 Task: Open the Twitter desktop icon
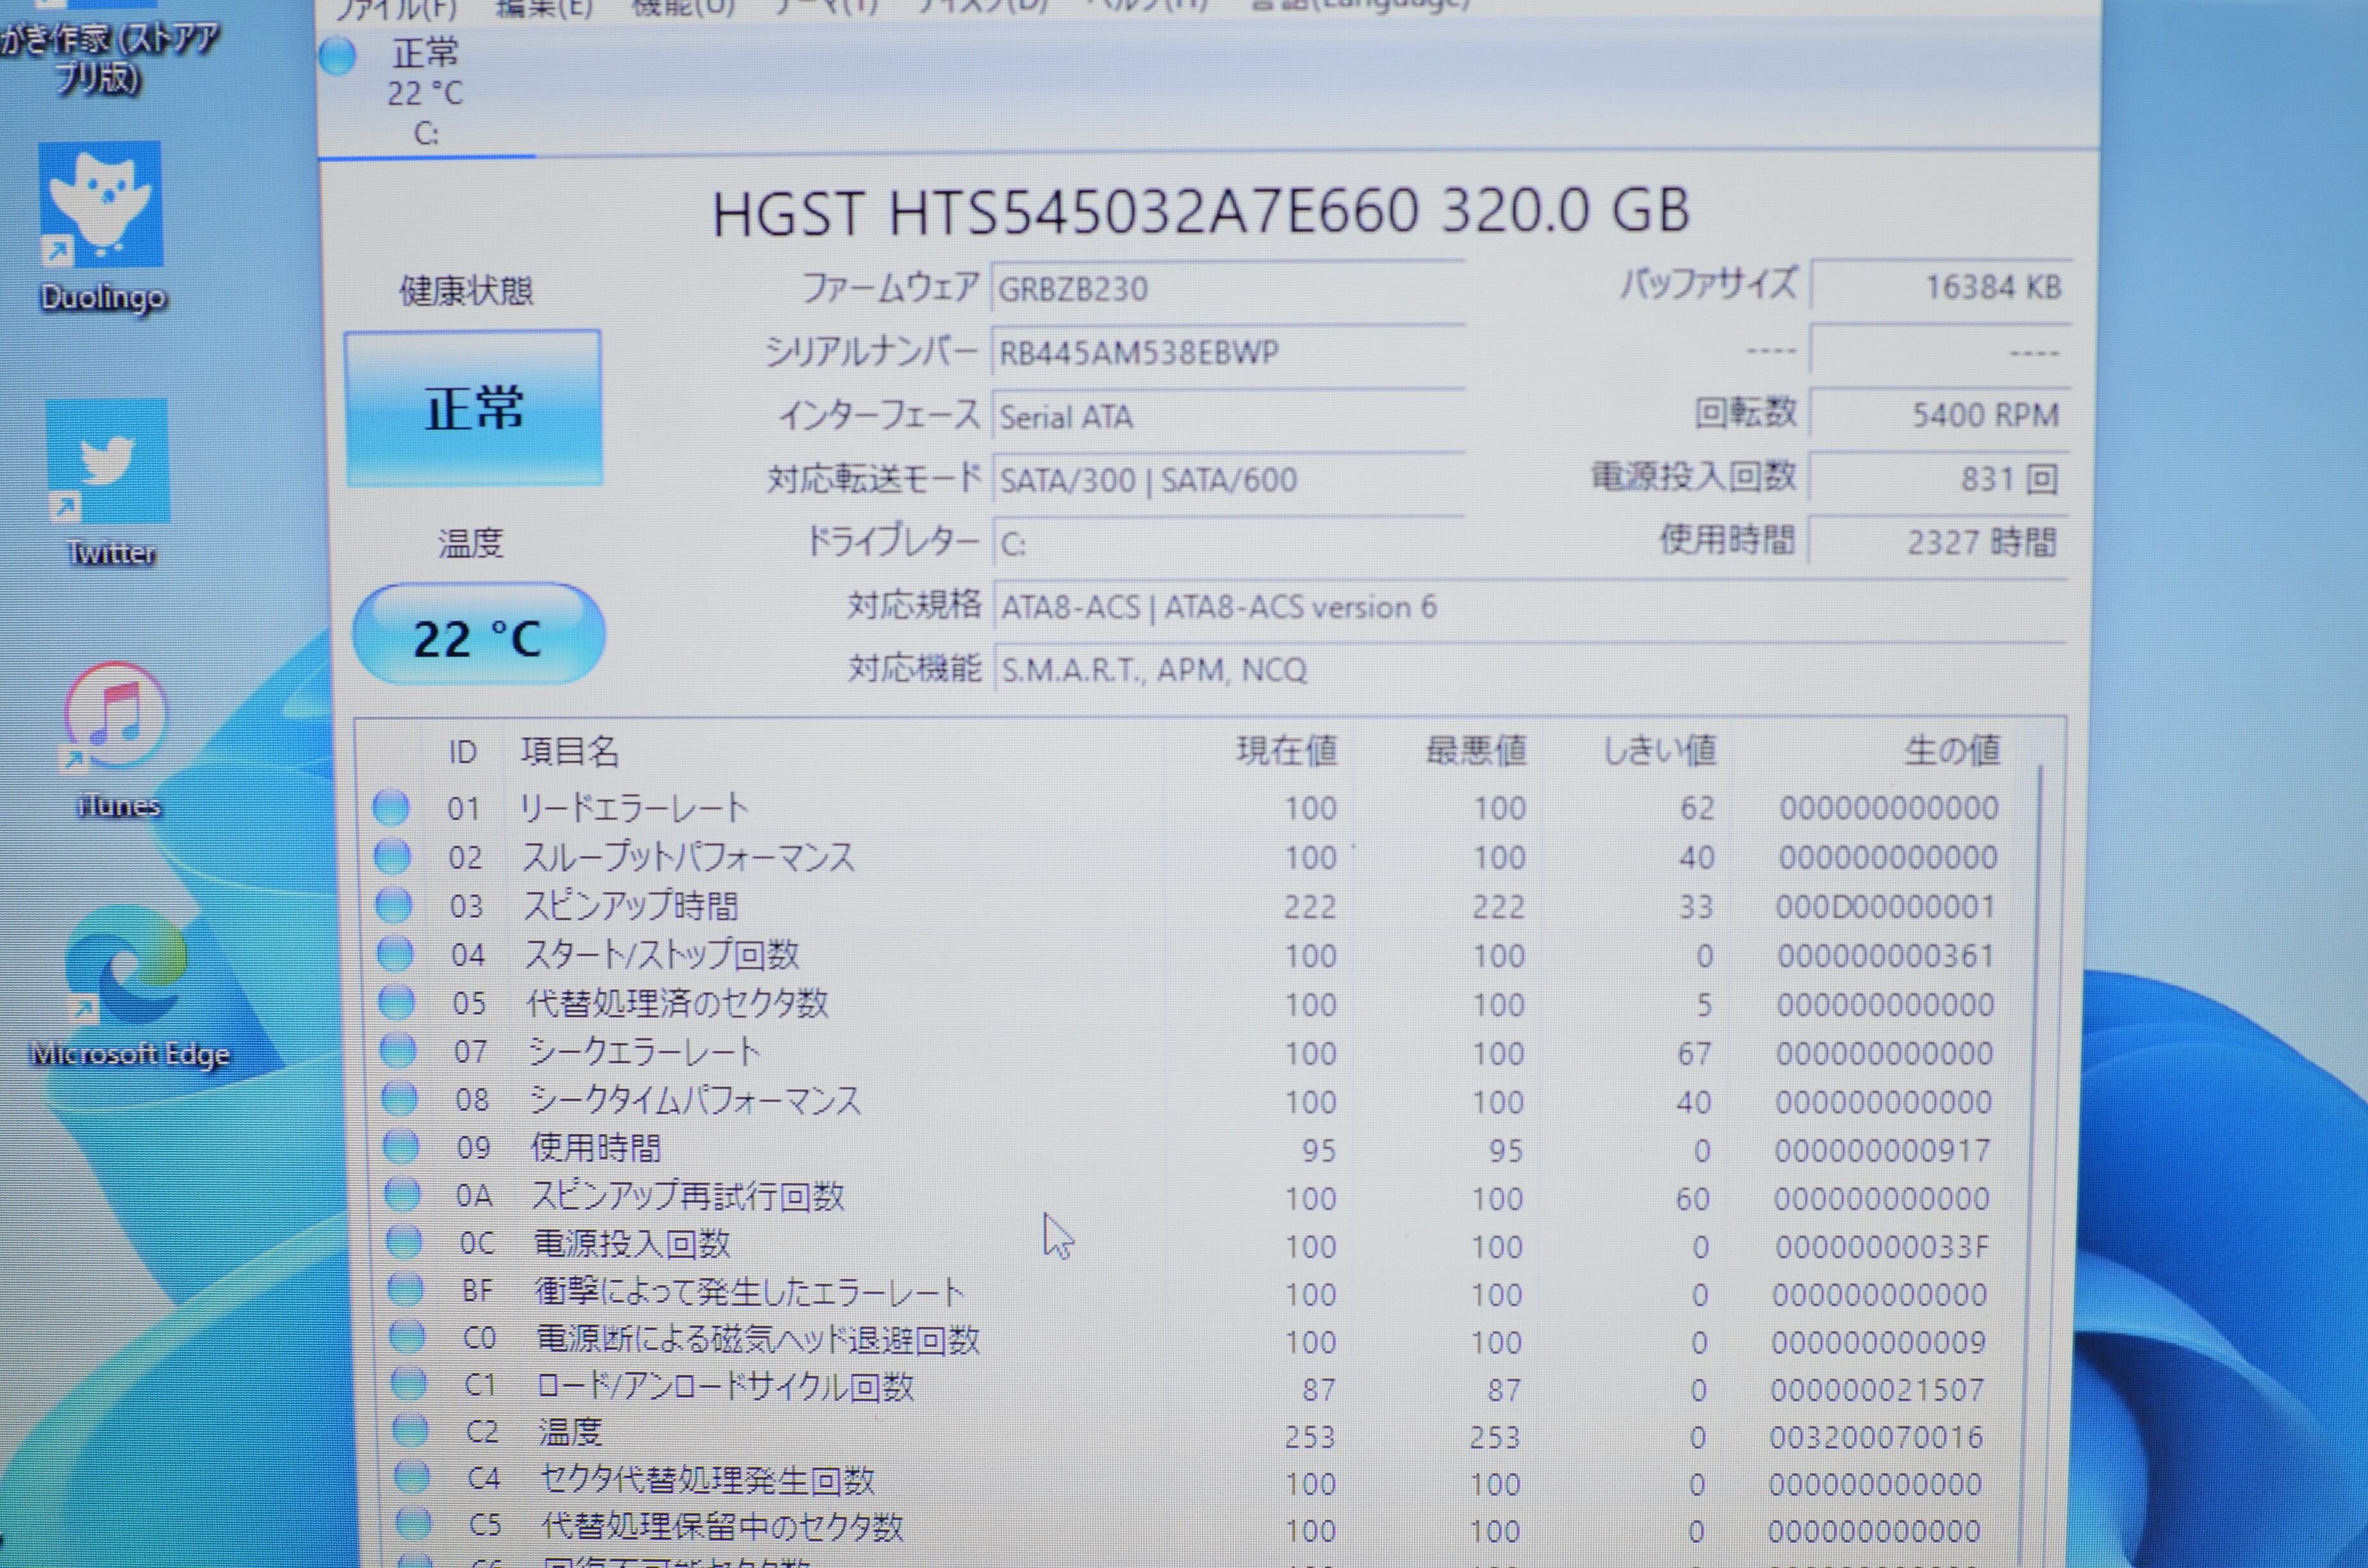coord(109,462)
